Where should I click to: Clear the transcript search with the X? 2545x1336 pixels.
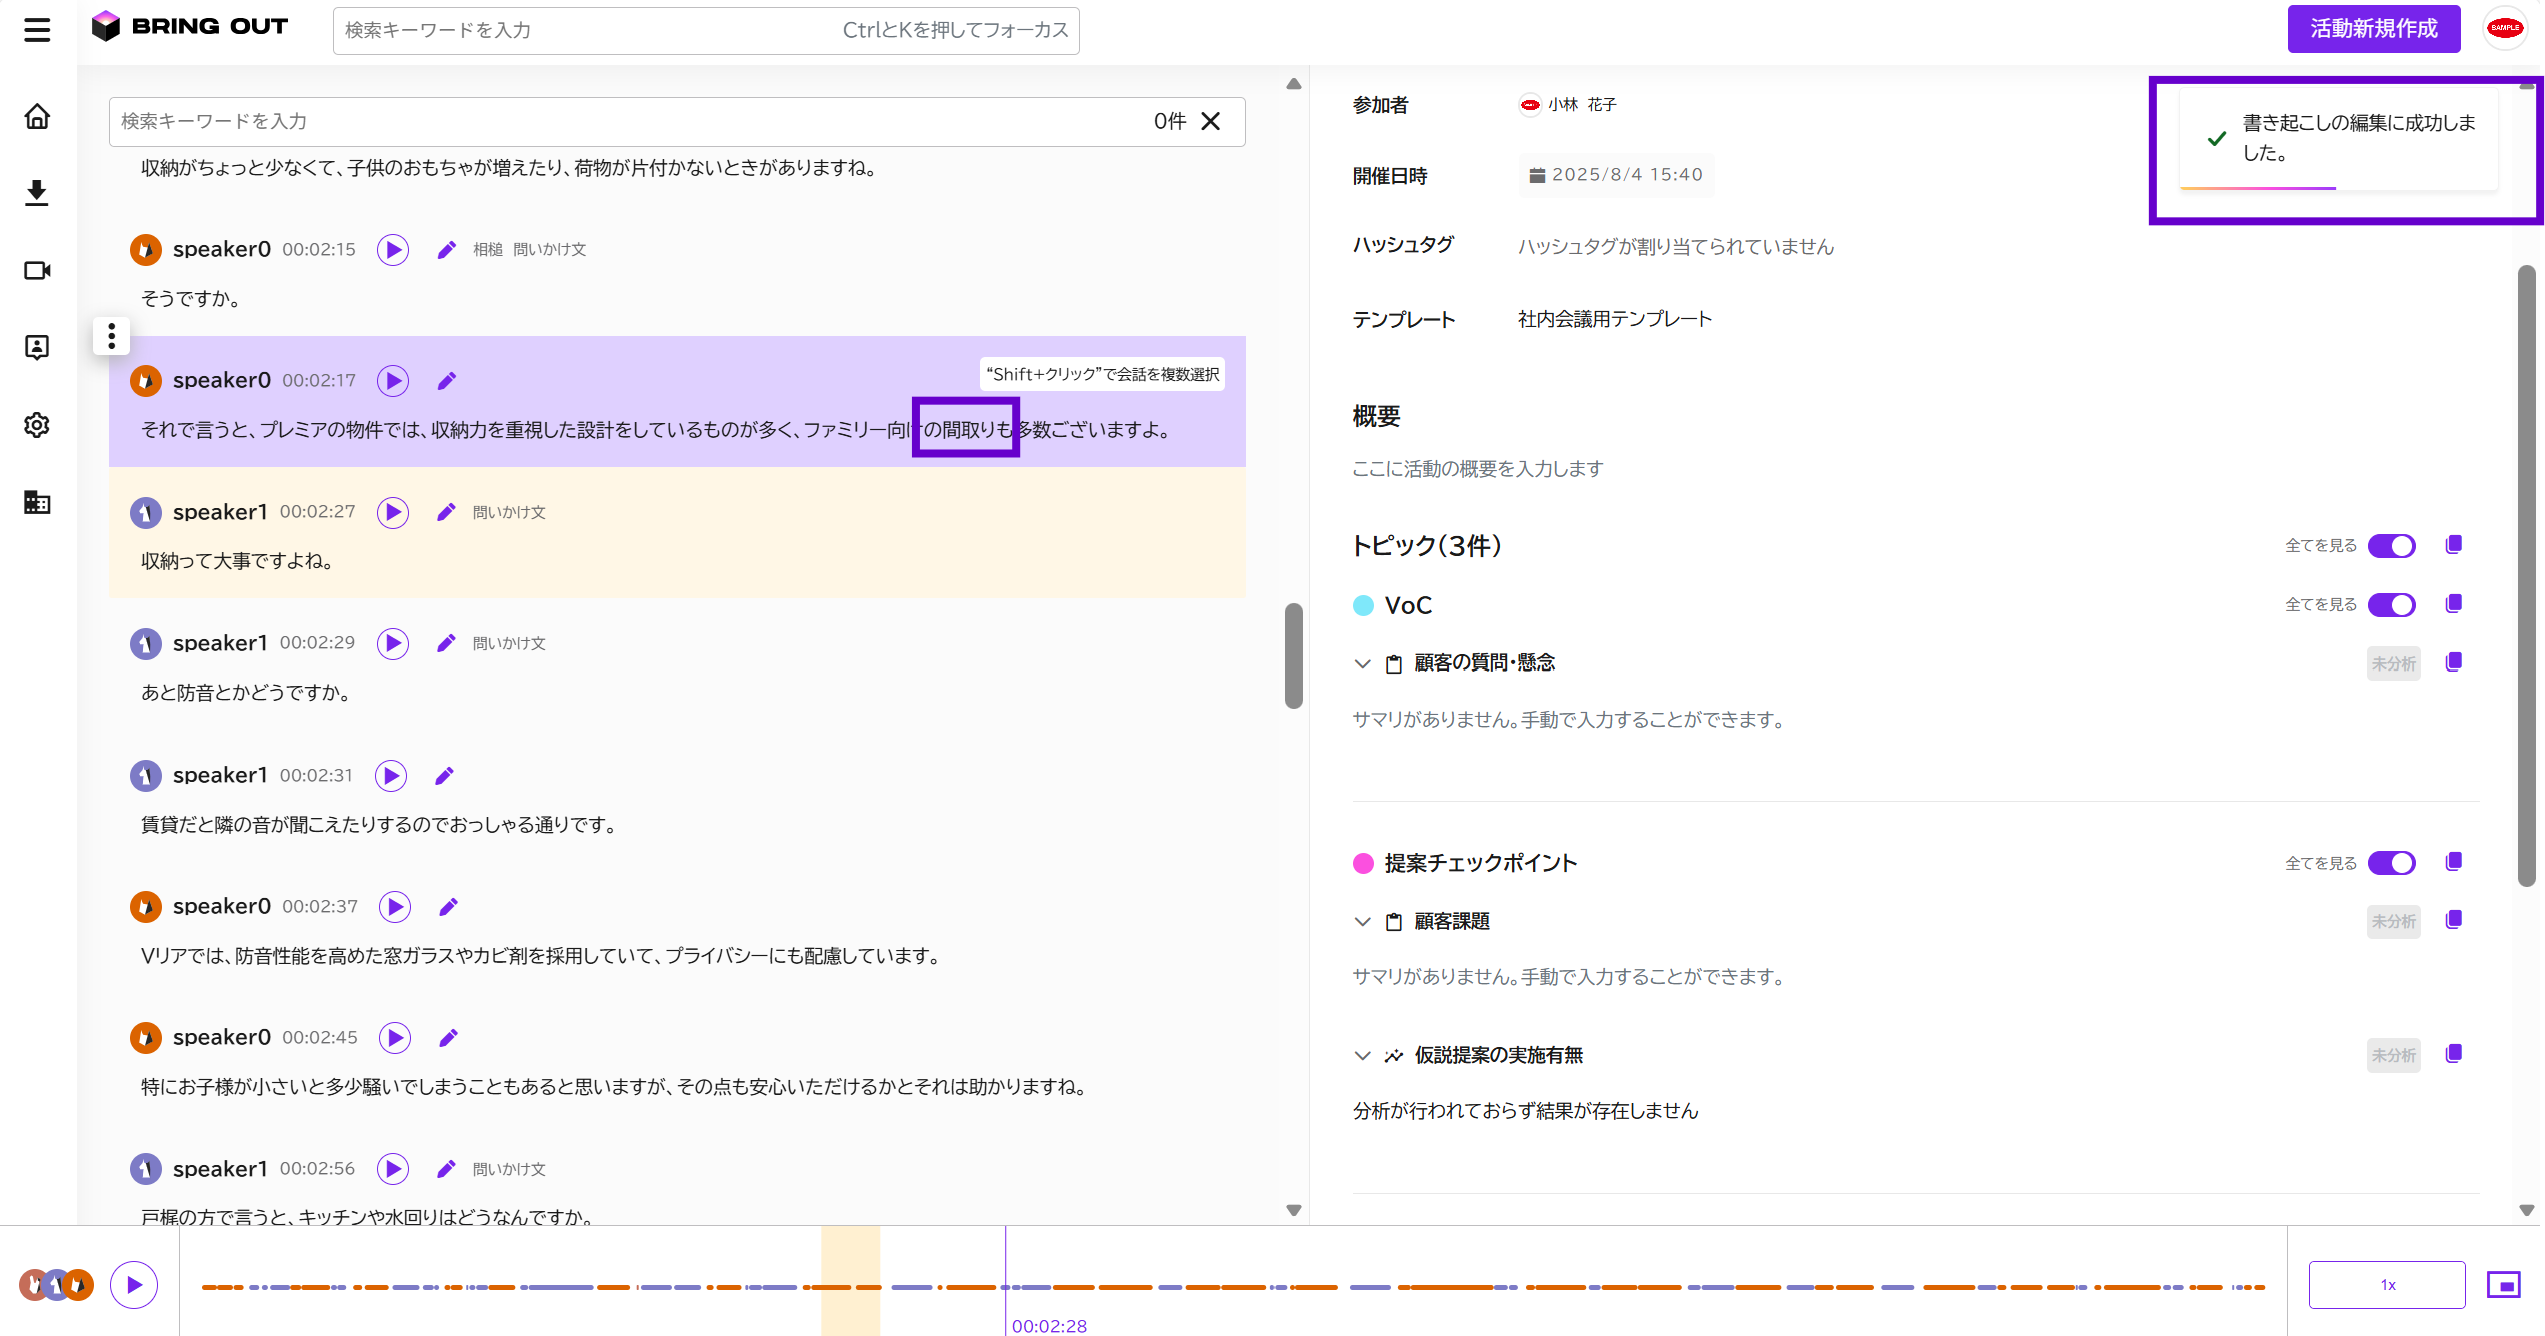(x=1210, y=121)
